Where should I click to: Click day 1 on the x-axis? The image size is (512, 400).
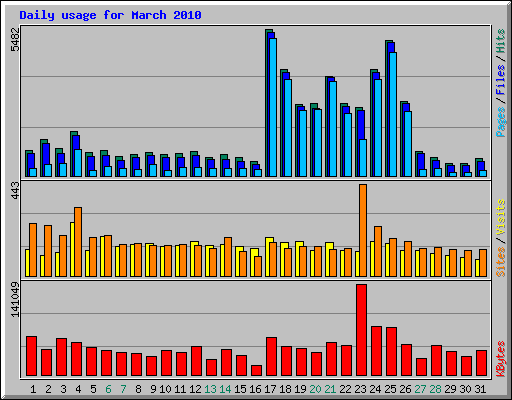[x=33, y=389]
